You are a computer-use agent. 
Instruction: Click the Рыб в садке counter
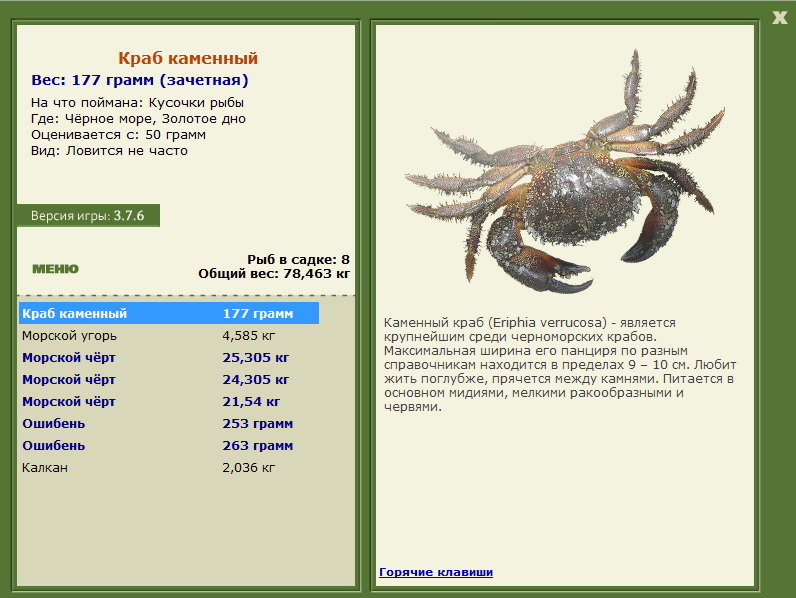click(x=298, y=259)
